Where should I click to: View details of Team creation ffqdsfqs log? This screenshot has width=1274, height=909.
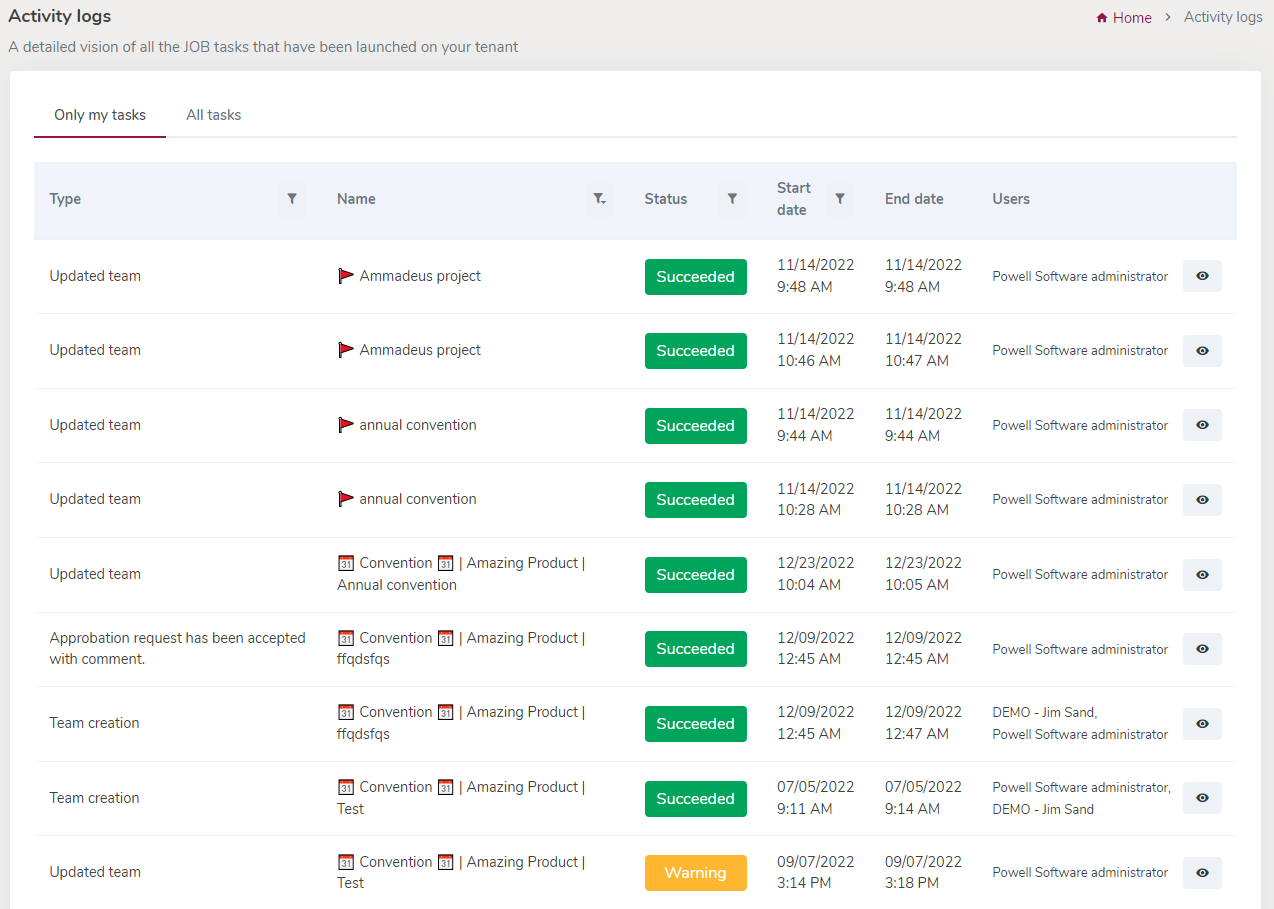[1202, 724]
